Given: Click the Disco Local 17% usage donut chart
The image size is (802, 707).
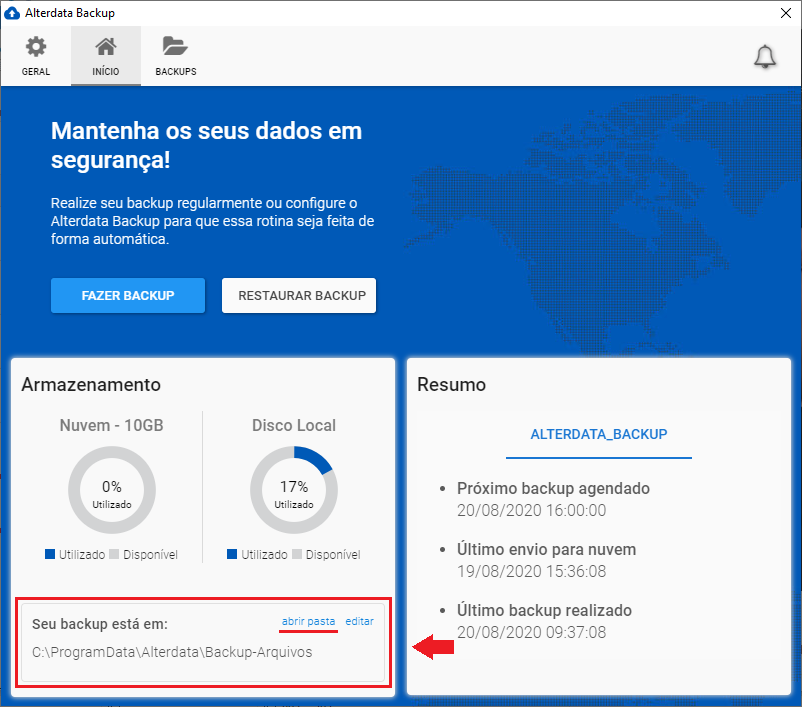Looking at the screenshot, I should pyautogui.click(x=294, y=490).
